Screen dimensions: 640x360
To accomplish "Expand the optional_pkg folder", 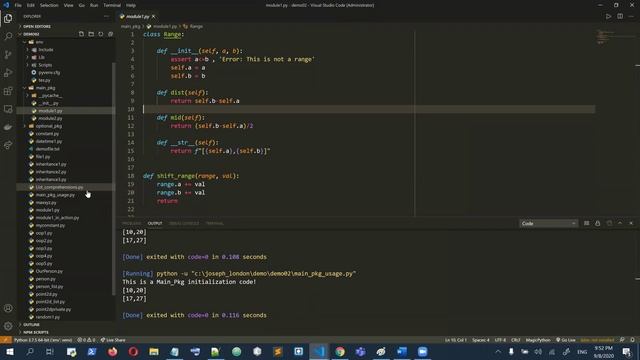I will click(x=49, y=126).
